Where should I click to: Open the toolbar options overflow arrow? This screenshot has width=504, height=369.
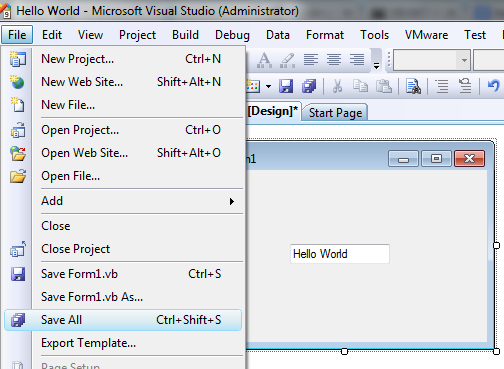pos(376,66)
